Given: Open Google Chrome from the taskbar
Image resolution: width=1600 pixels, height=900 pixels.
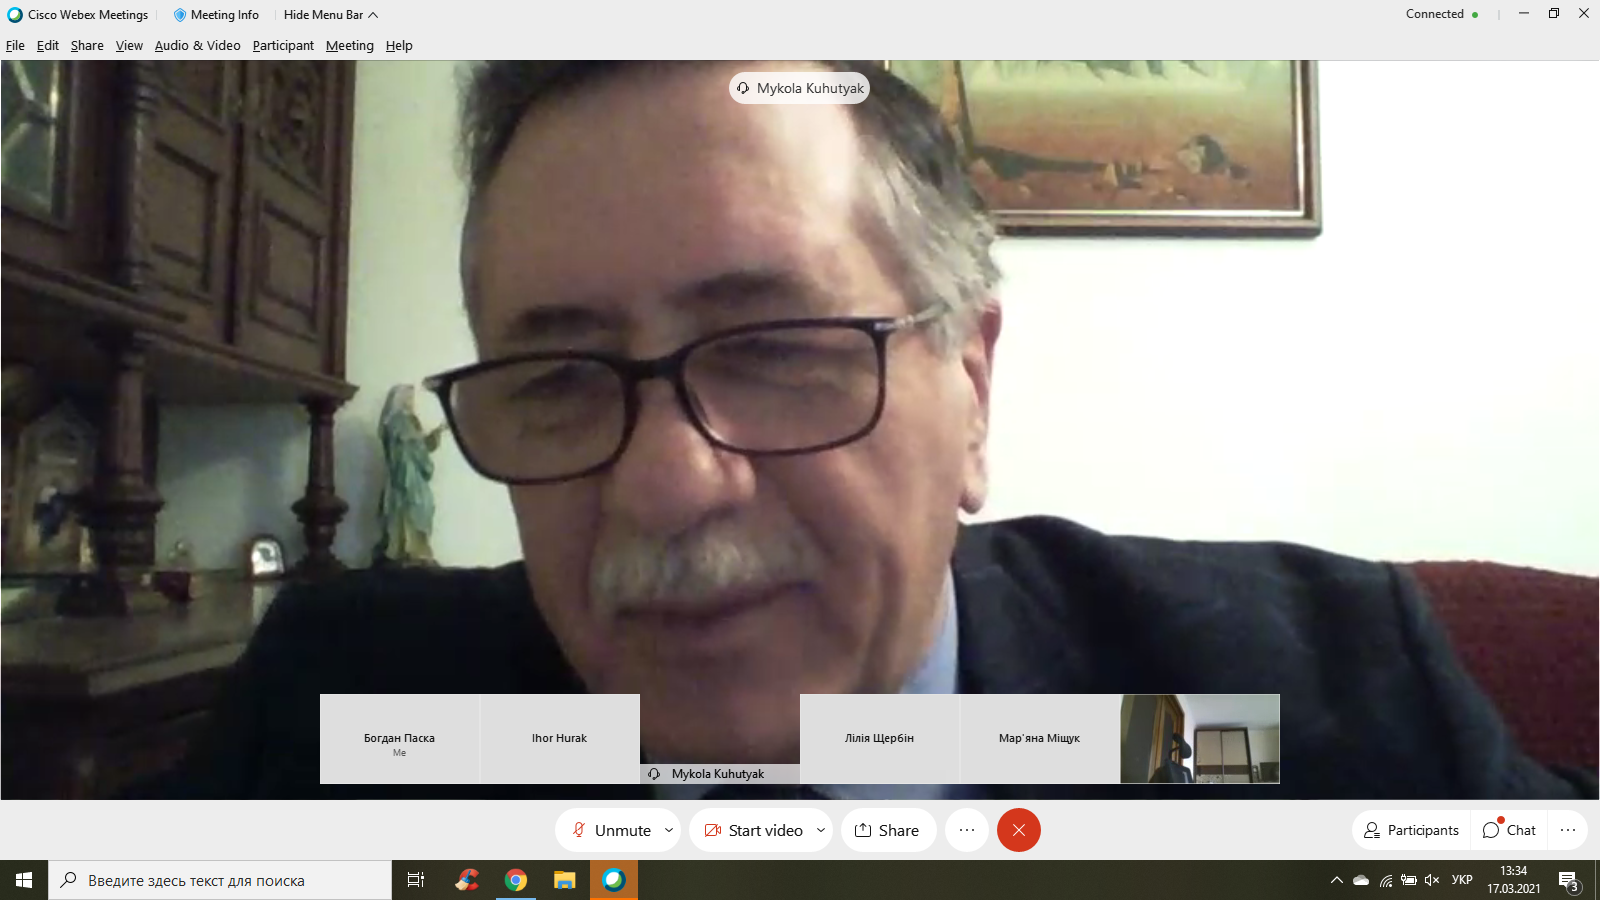Looking at the screenshot, I should [516, 880].
